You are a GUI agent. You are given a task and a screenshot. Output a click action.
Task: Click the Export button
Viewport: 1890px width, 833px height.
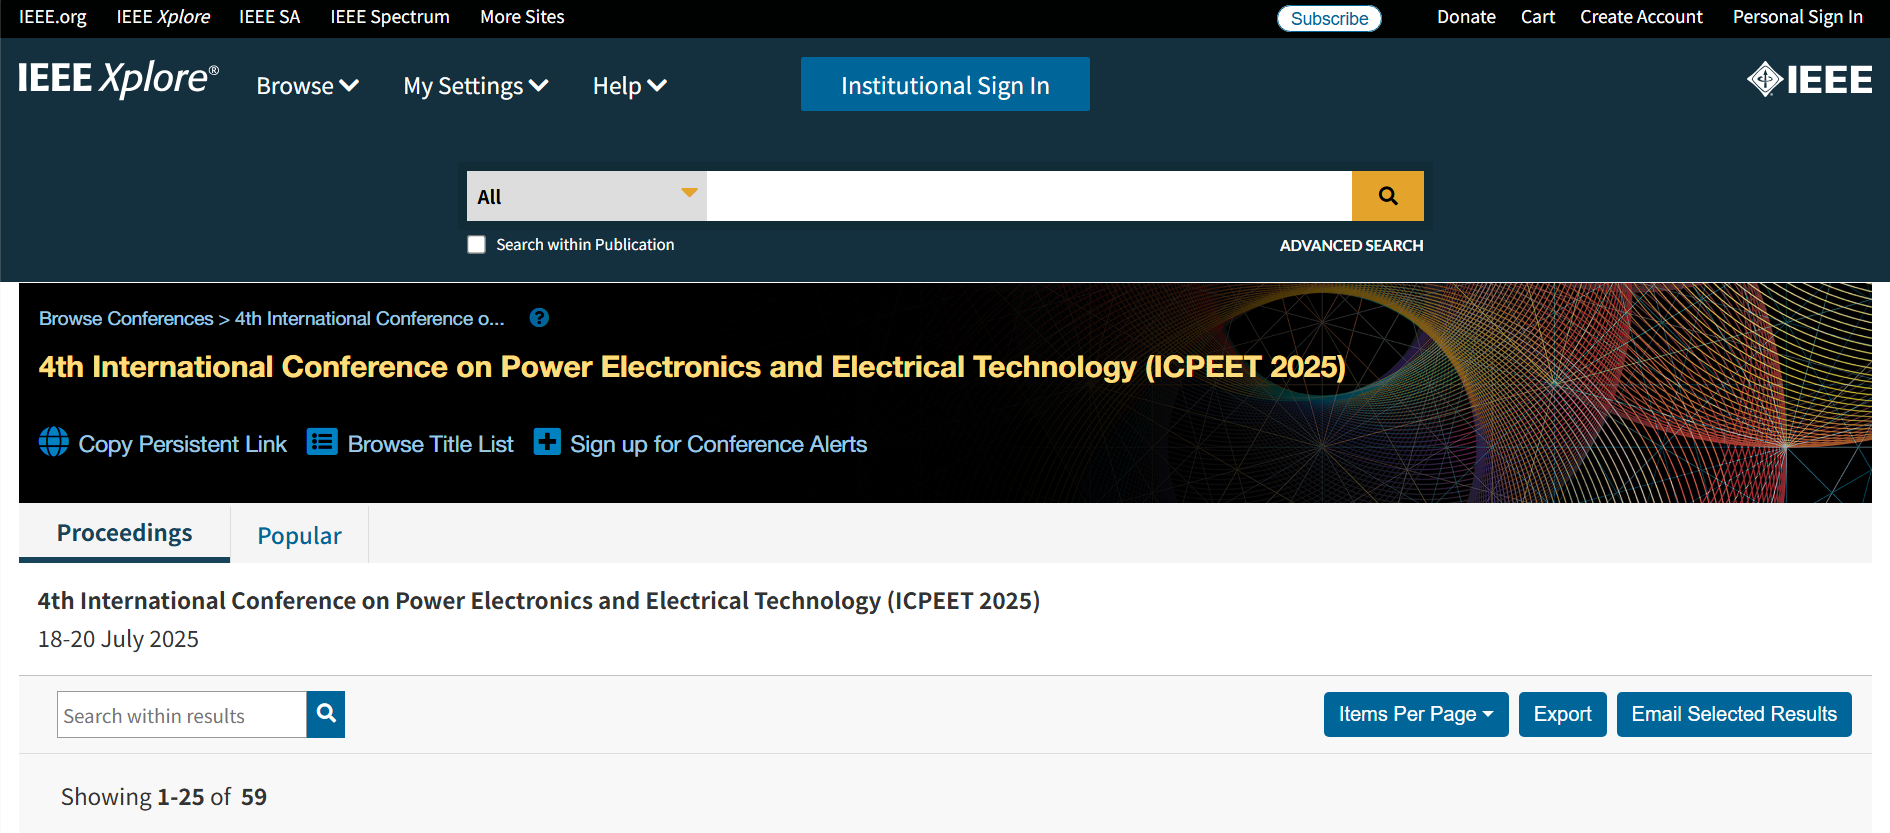1563,714
